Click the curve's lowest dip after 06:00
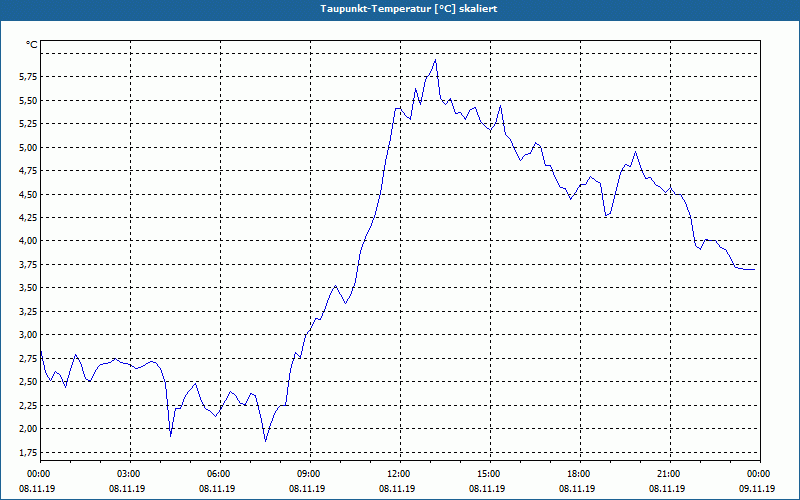 pos(265,441)
